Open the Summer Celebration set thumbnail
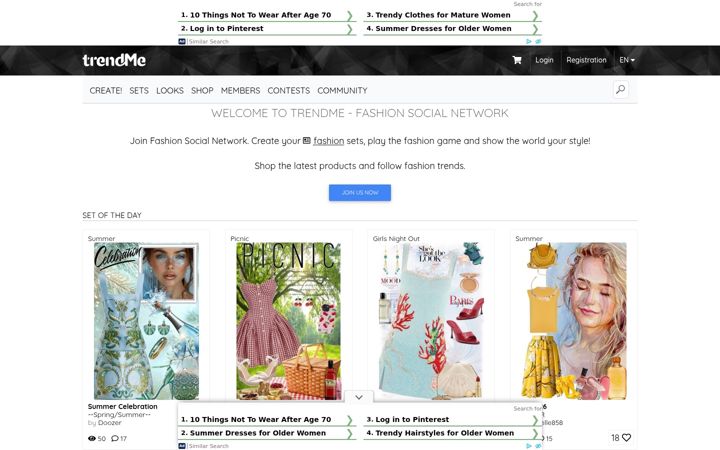Image resolution: width=720 pixels, height=450 pixels. pos(146,321)
